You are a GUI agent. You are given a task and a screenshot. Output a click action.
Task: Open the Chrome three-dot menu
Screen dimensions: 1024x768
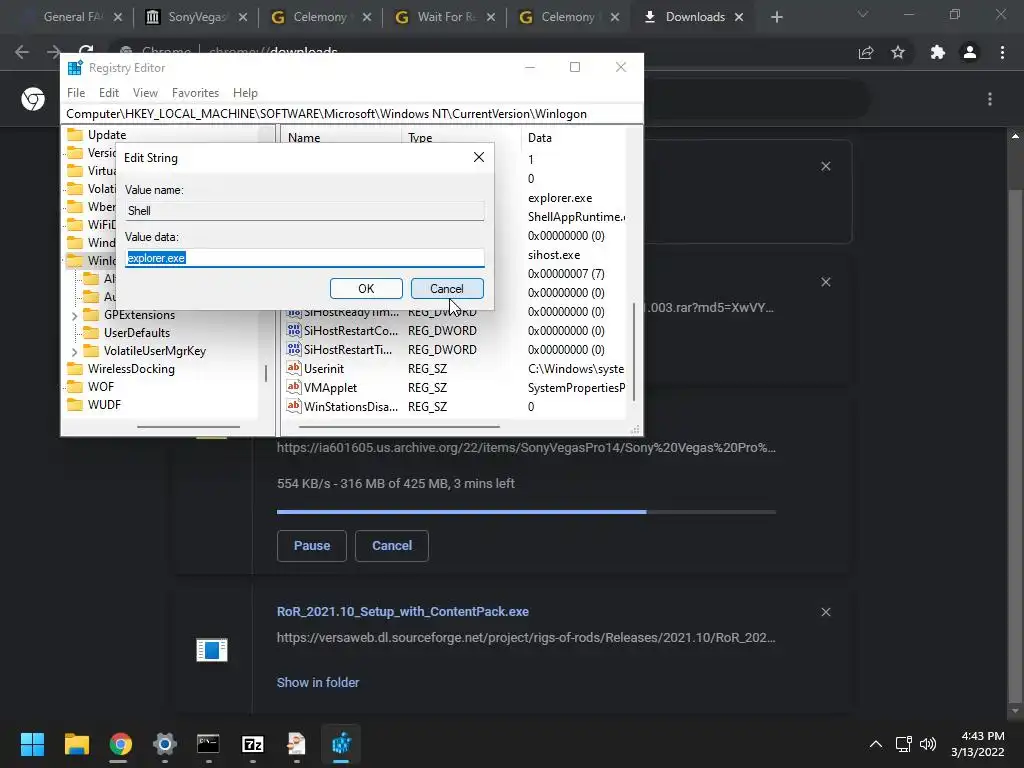tap(1002, 52)
